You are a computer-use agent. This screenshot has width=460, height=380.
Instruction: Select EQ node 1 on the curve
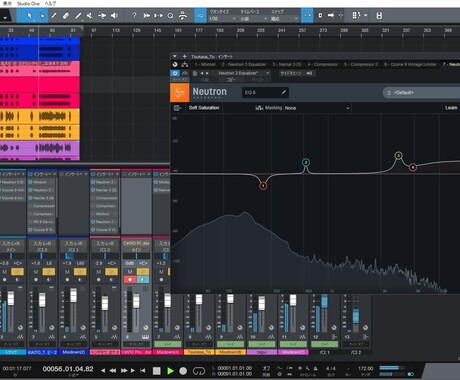tap(263, 186)
